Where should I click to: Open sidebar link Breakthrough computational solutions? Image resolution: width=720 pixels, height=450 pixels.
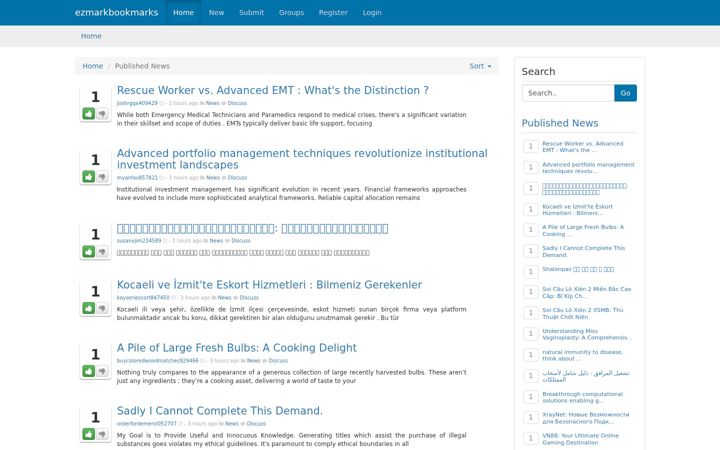pos(583,397)
